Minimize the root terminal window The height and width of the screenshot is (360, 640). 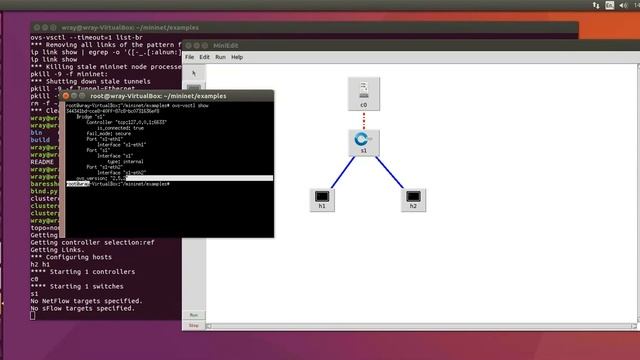click(x=74, y=96)
